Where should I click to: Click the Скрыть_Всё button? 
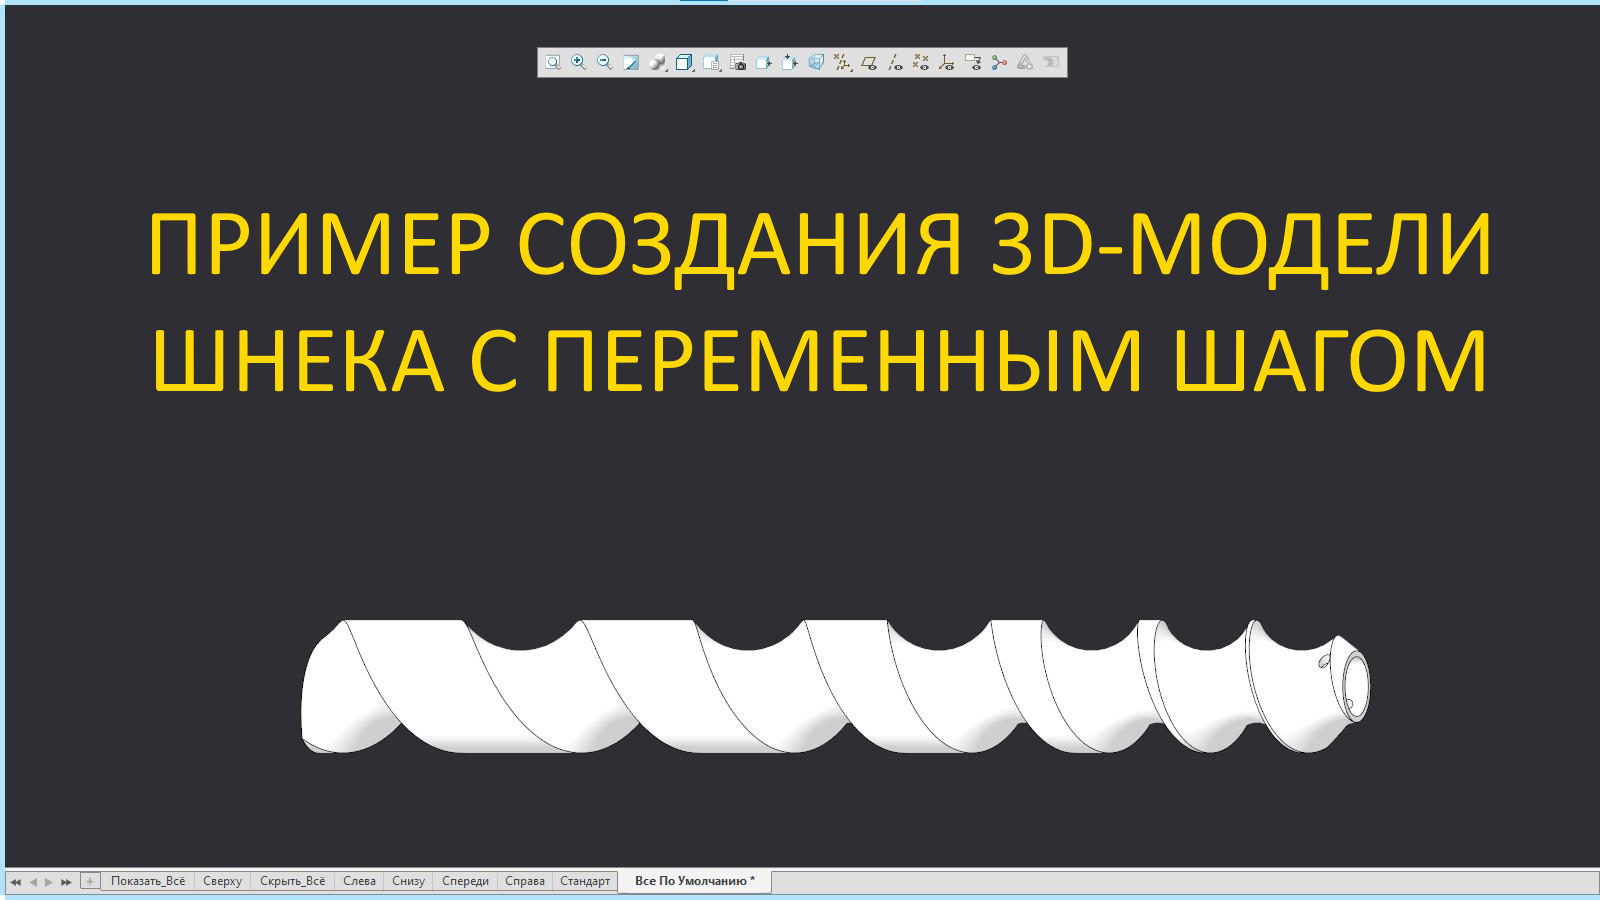tap(295, 881)
